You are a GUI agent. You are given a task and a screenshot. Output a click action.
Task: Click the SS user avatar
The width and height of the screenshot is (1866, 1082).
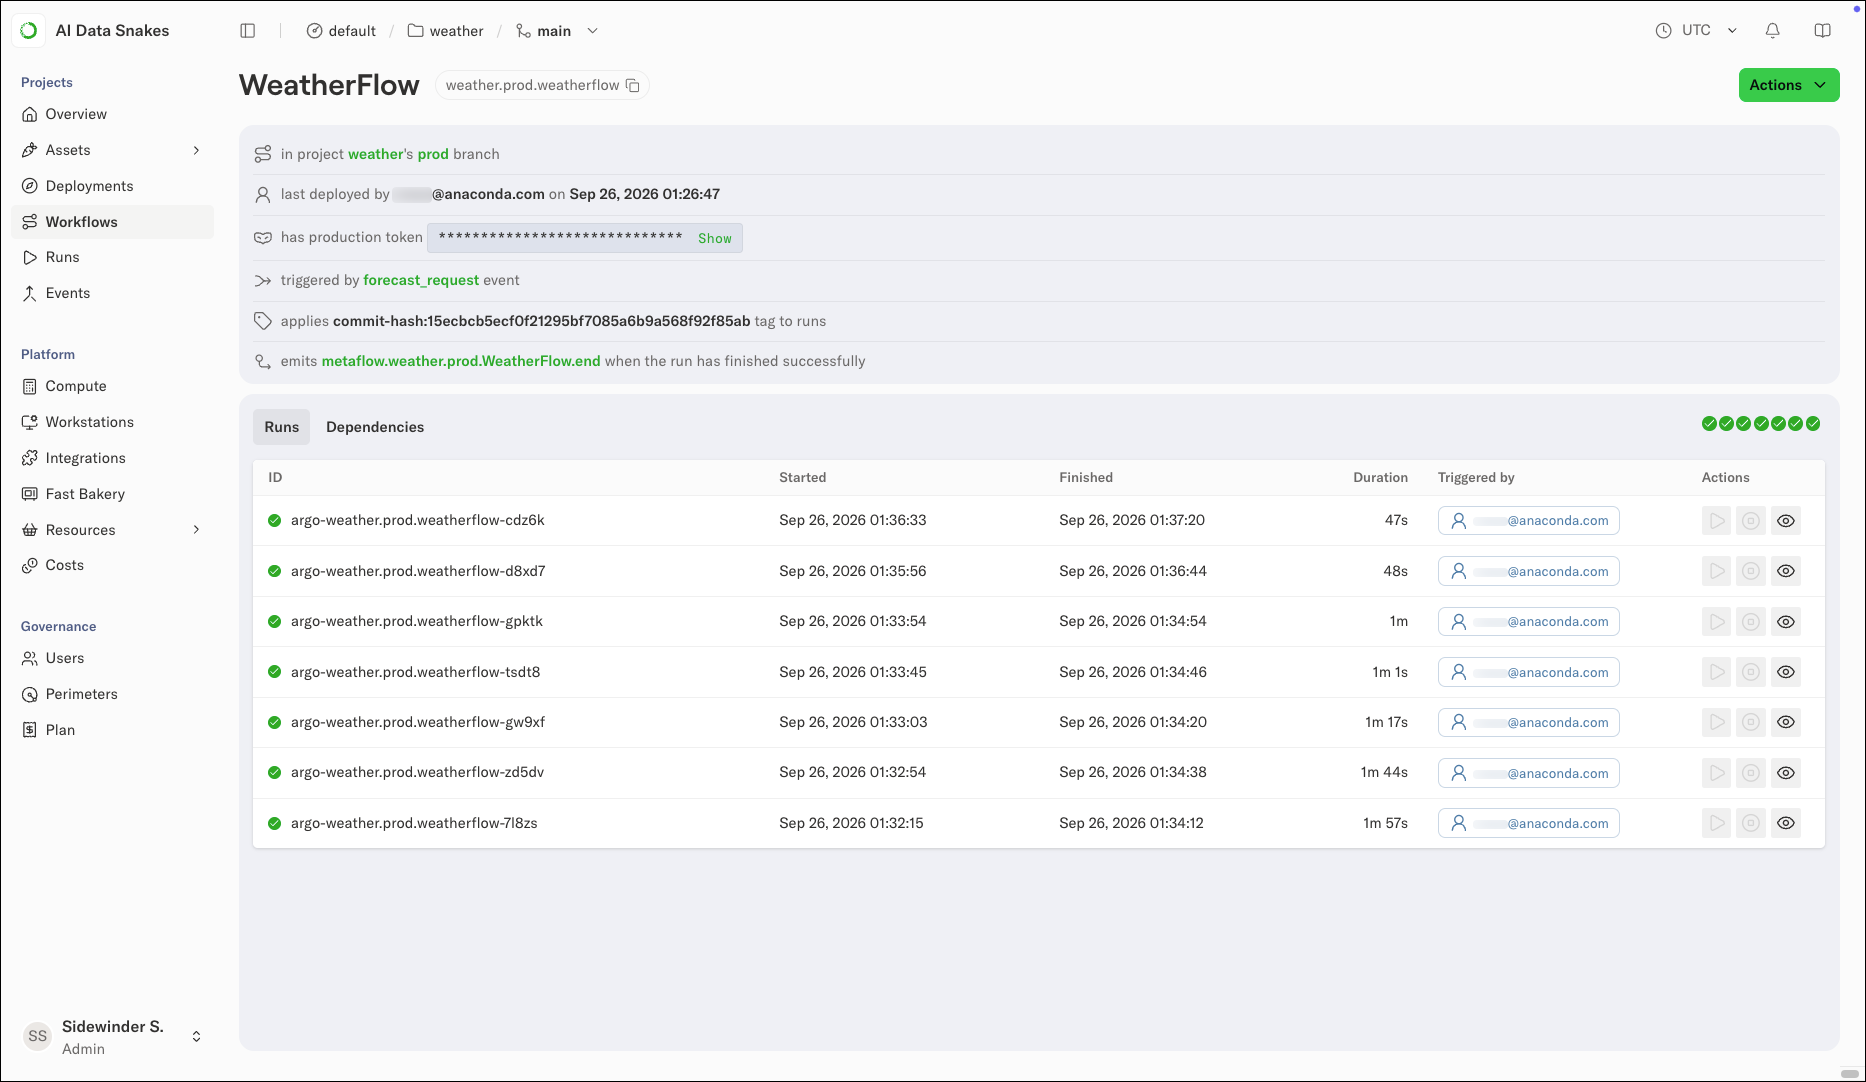[37, 1037]
